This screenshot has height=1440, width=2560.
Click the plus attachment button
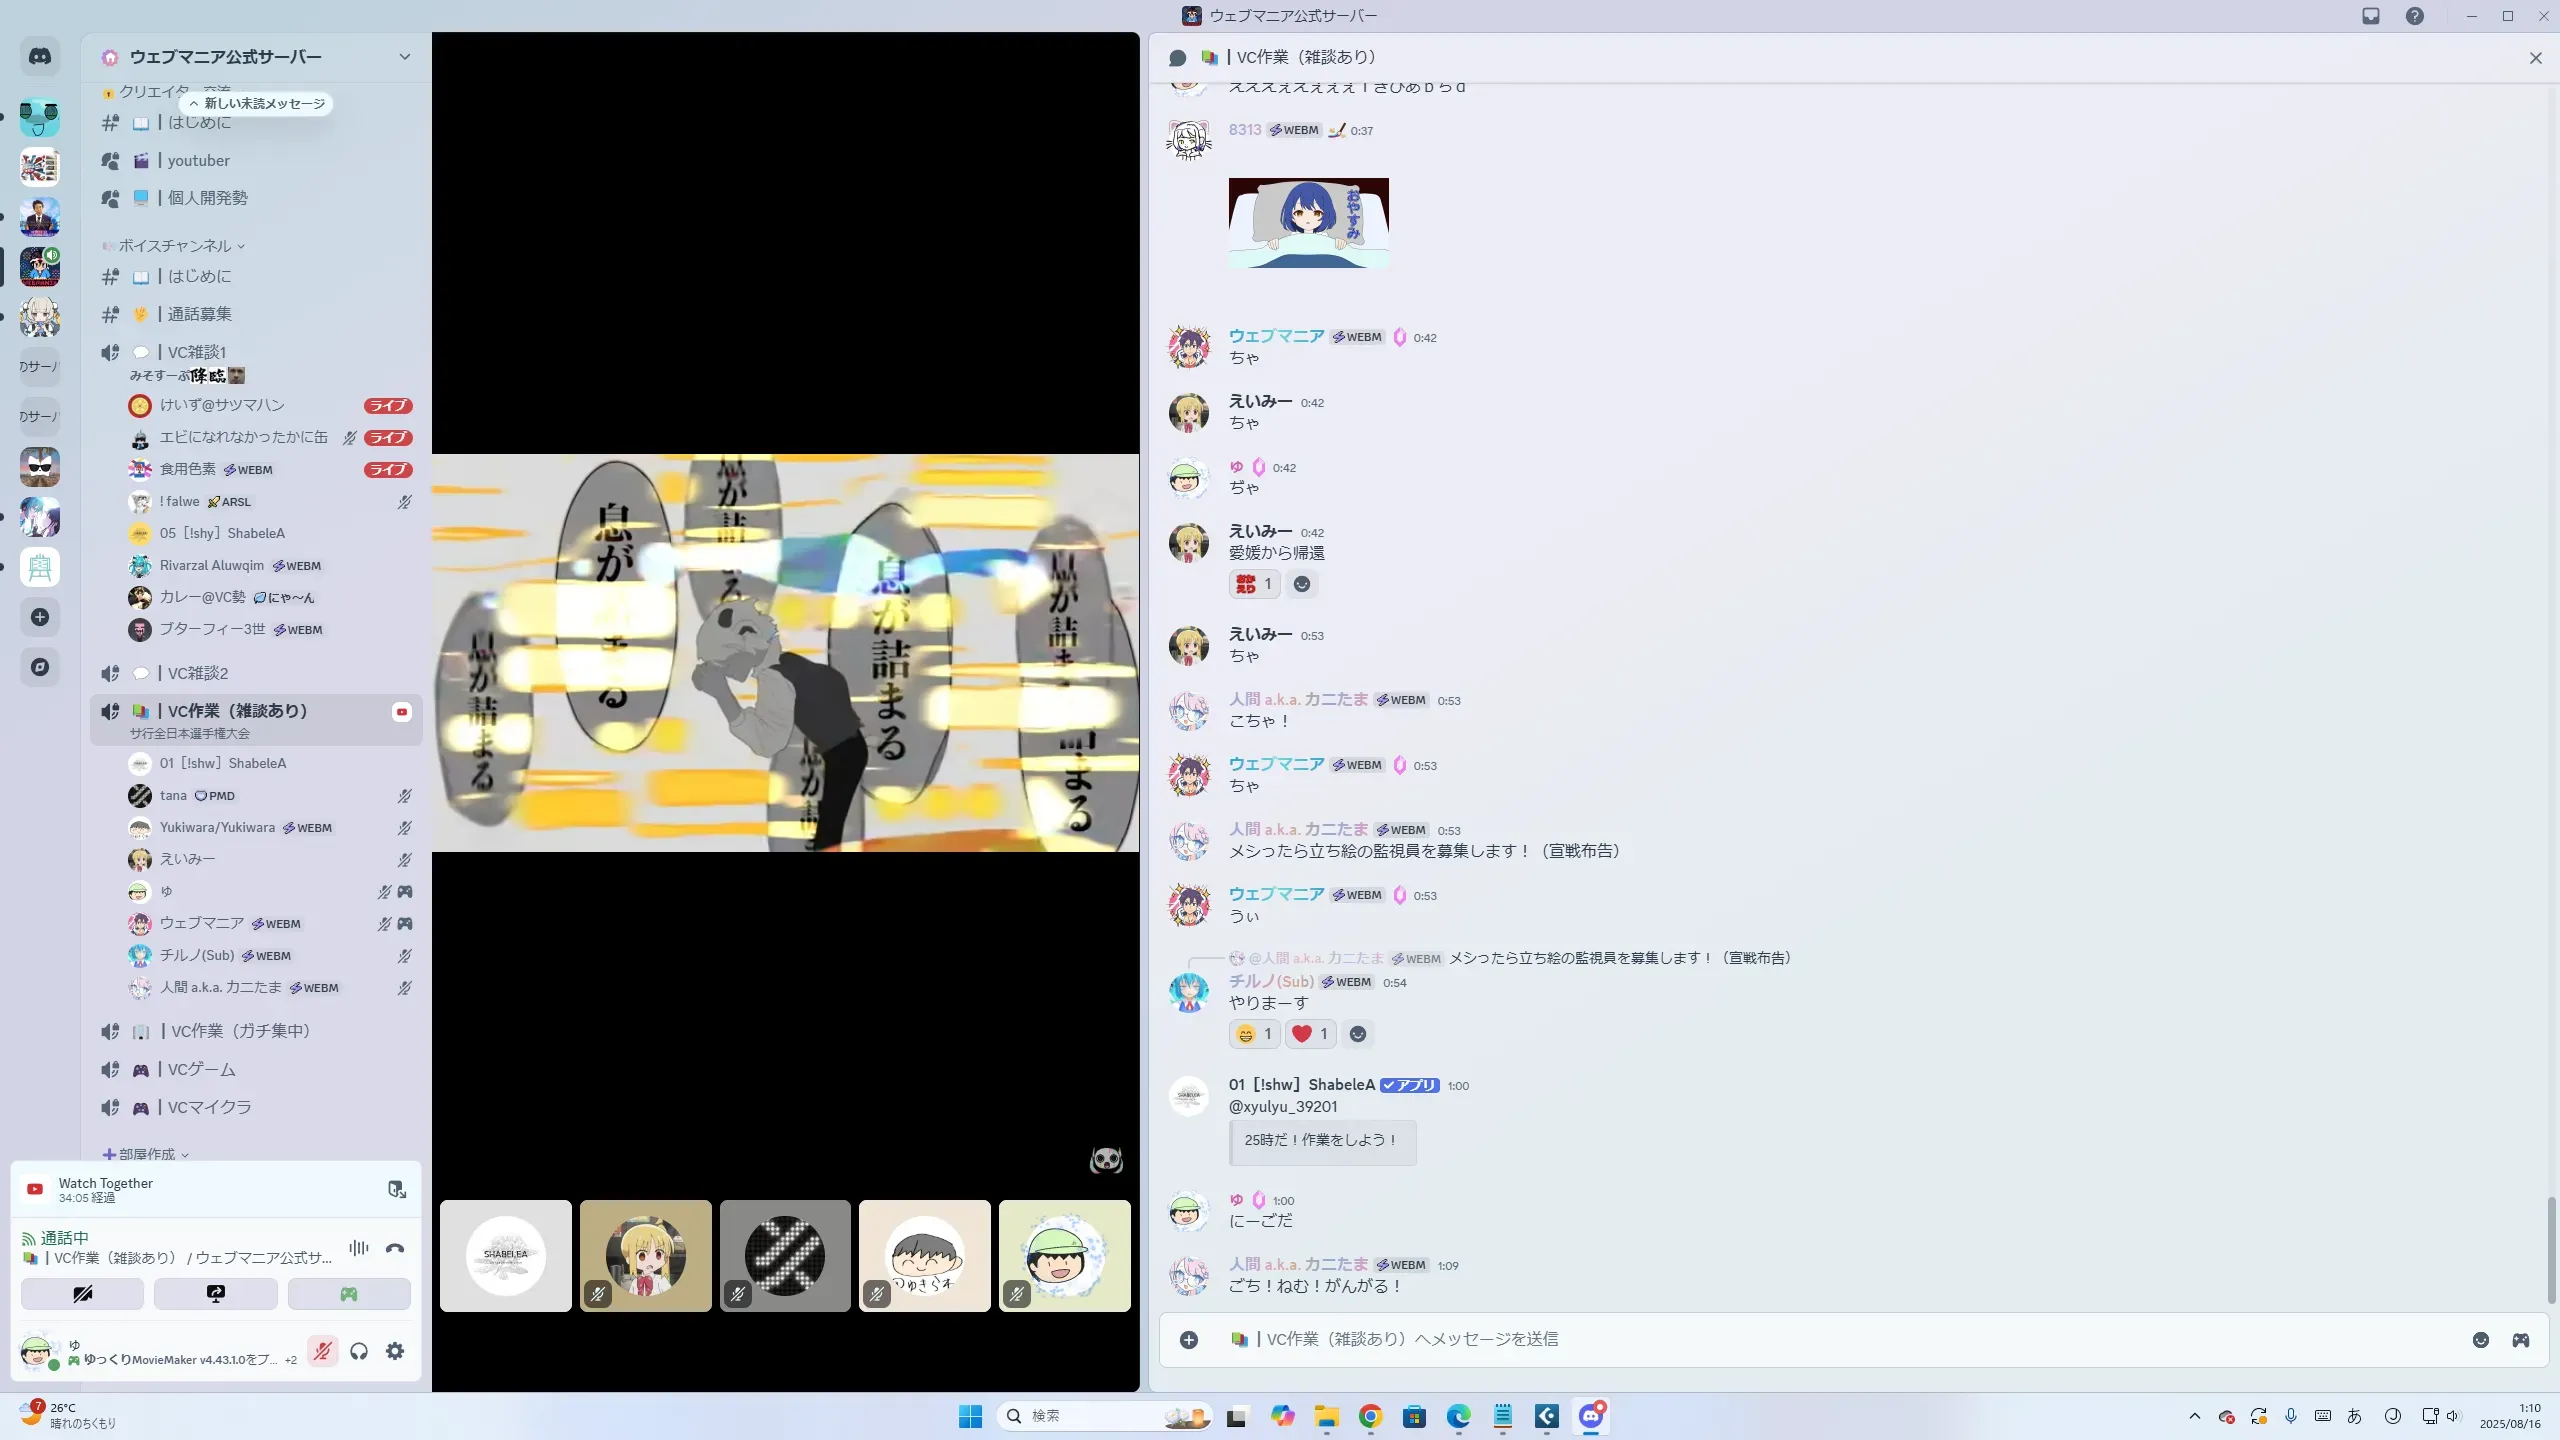click(1188, 1340)
